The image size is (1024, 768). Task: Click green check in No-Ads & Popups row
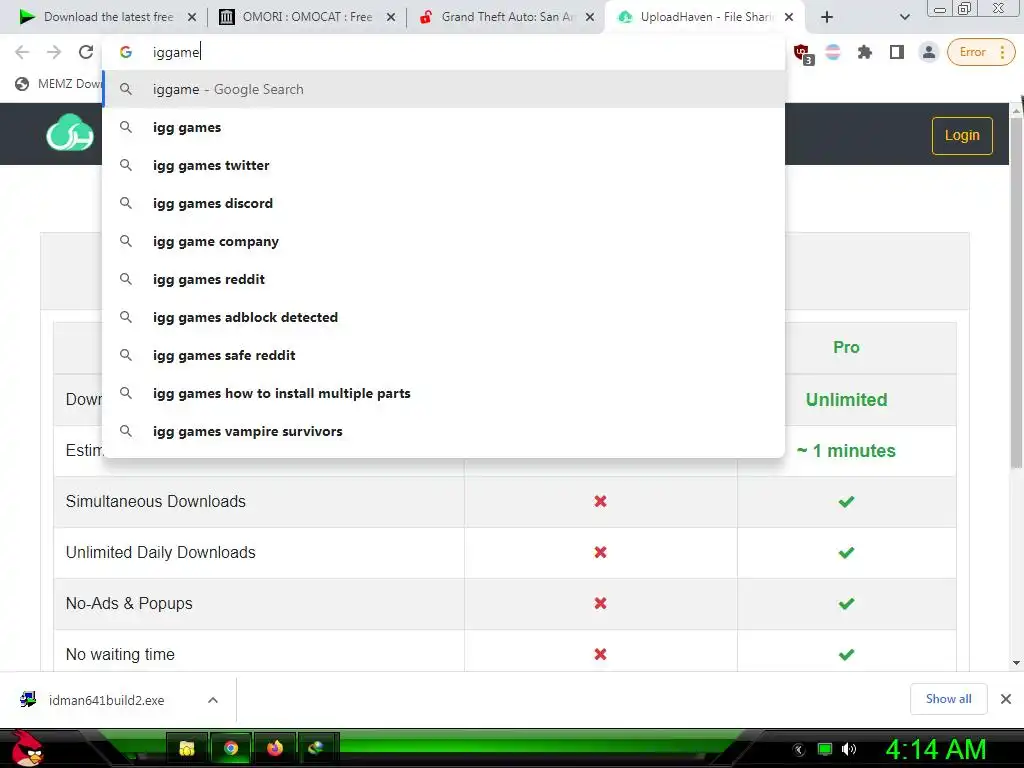(846, 603)
